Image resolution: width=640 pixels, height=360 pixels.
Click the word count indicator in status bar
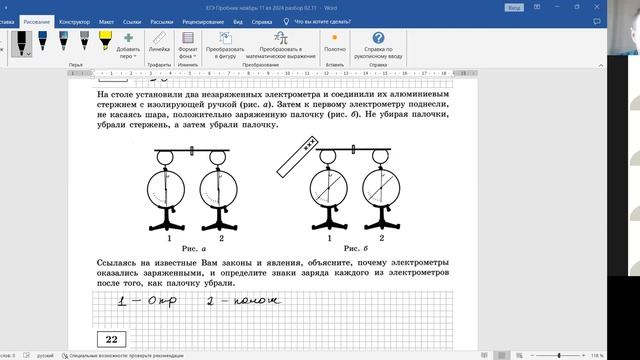8,356
